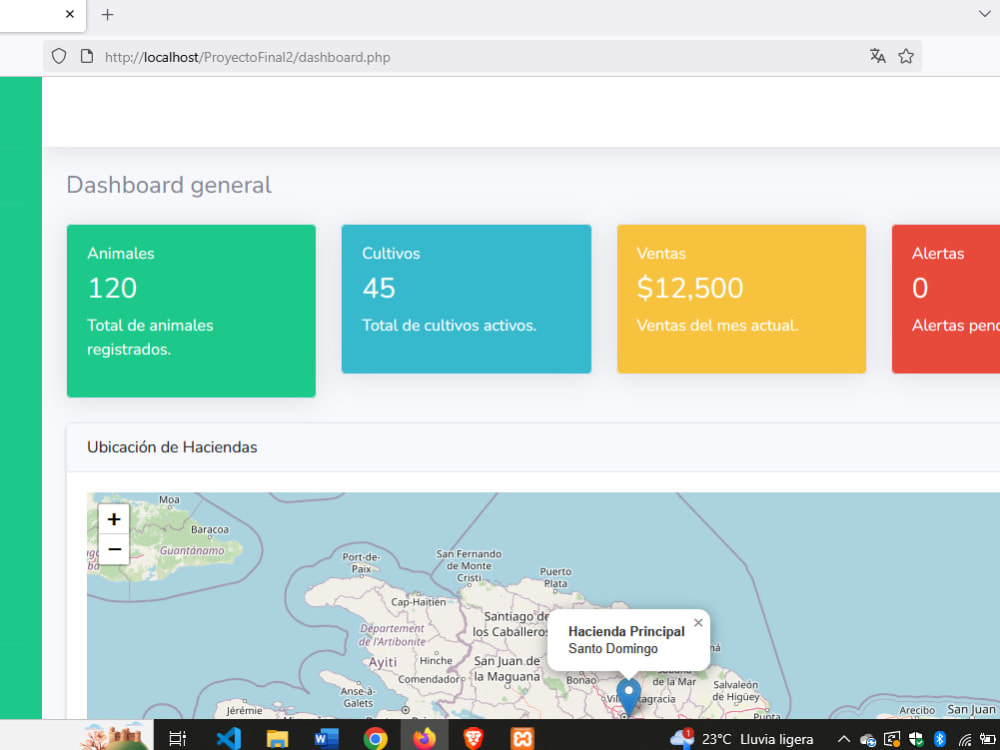
Task: Focus the localhost dashboard.php address bar
Action: click(482, 57)
